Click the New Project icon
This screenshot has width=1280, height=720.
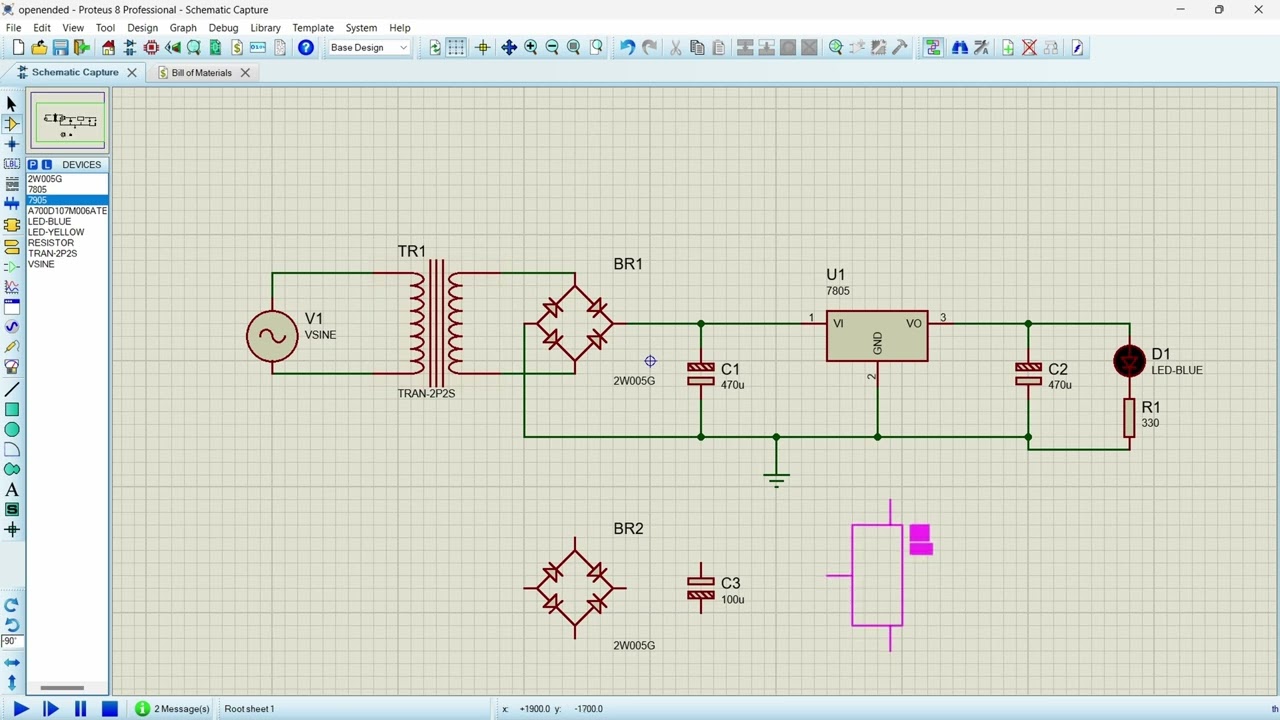tap(17, 47)
